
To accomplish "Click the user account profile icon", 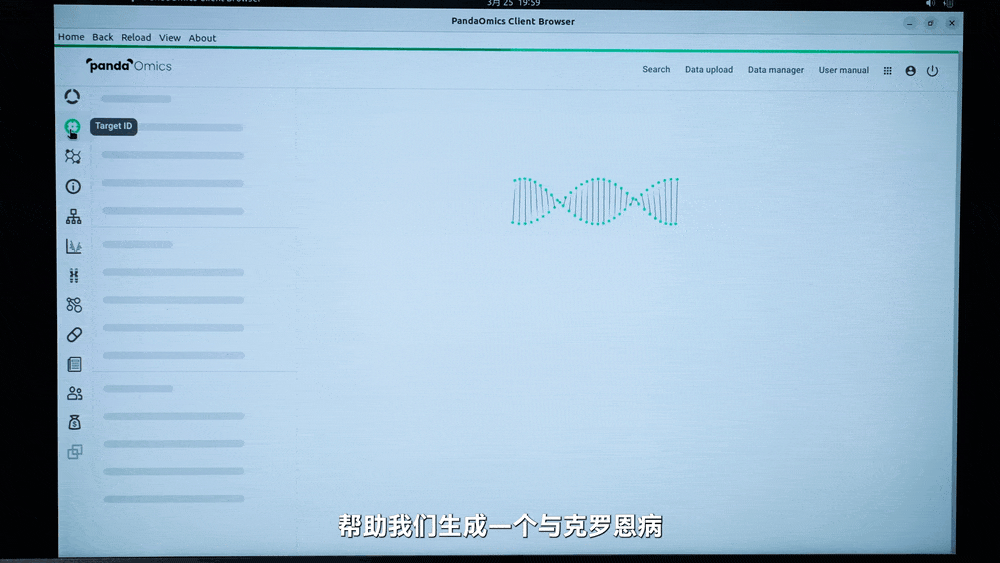I will (910, 71).
